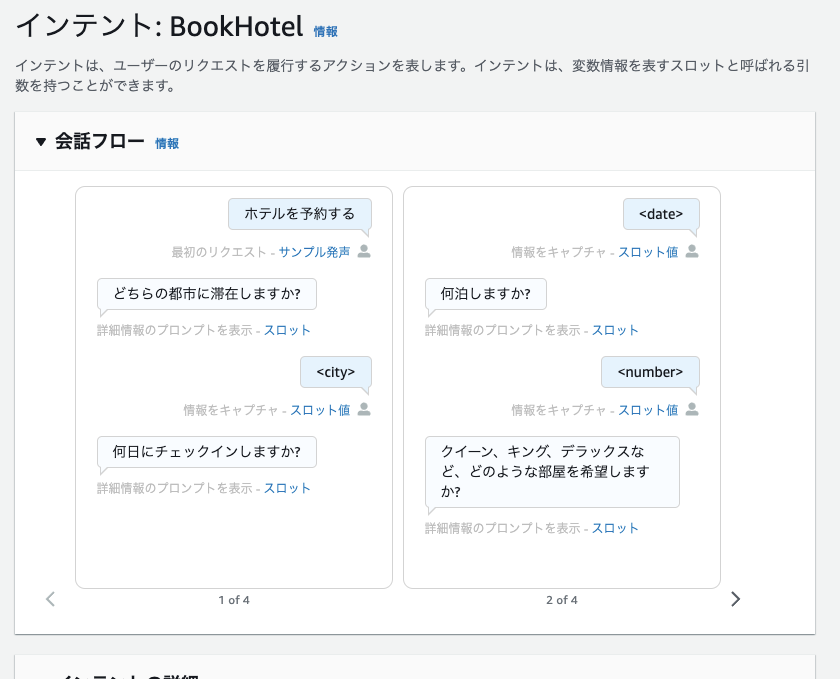This screenshot has height=679, width=840.
Task: Open the disclosure triangle of the conversation flow panel
Action: click(40, 142)
